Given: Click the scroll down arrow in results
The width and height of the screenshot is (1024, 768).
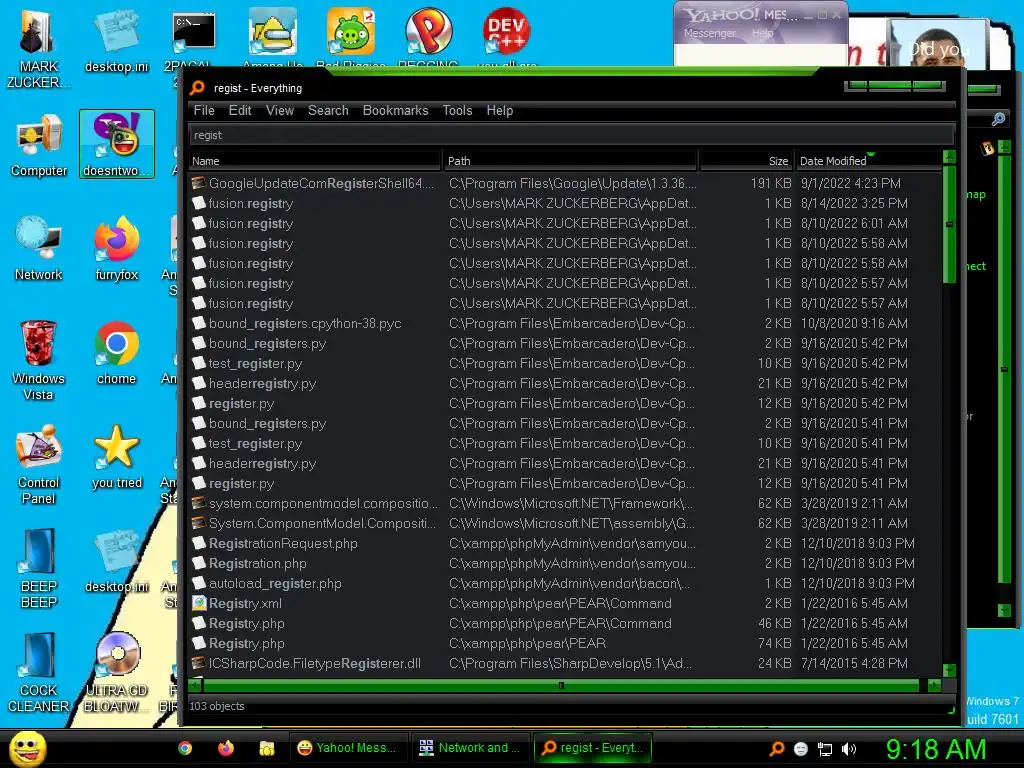Looking at the screenshot, I should [949, 671].
